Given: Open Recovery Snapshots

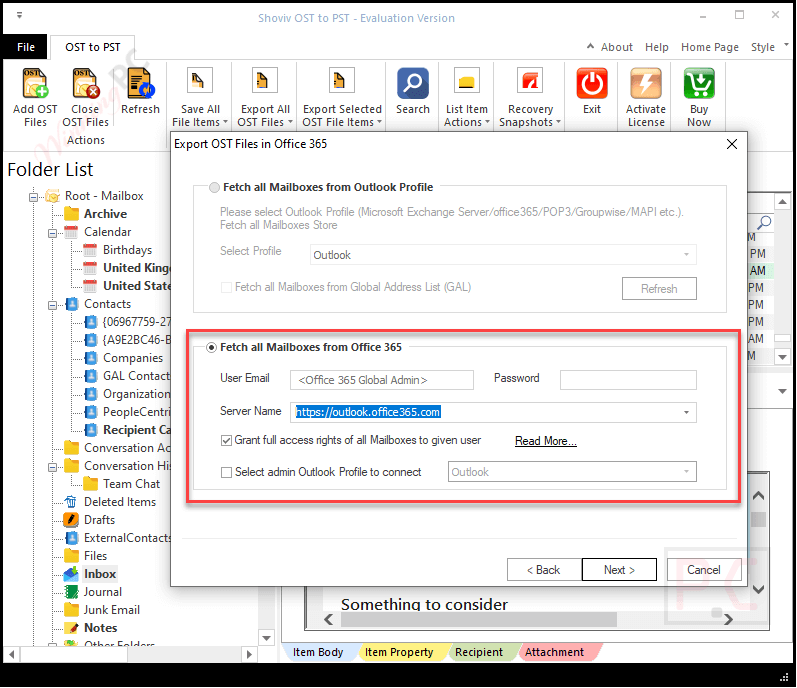Looking at the screenshot, I should click(530, 98).
